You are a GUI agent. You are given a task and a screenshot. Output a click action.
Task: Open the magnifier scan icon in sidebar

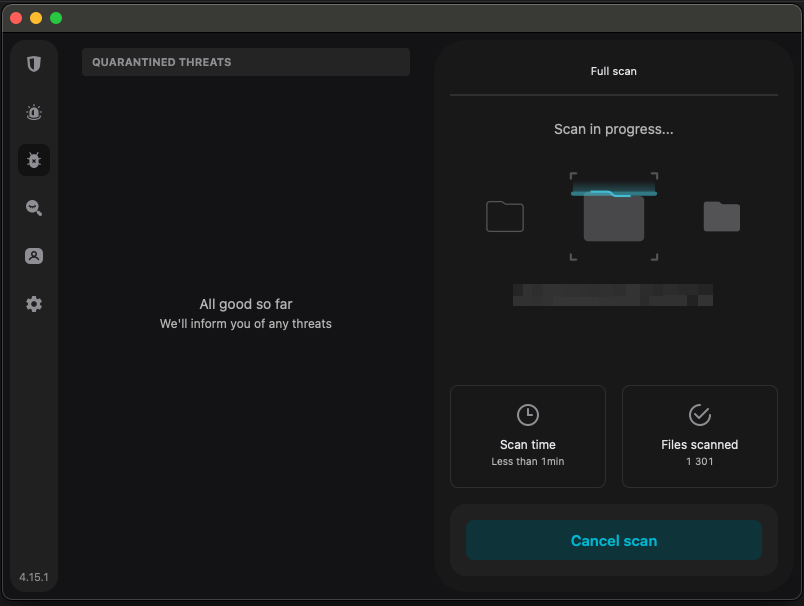pos(34,208)
